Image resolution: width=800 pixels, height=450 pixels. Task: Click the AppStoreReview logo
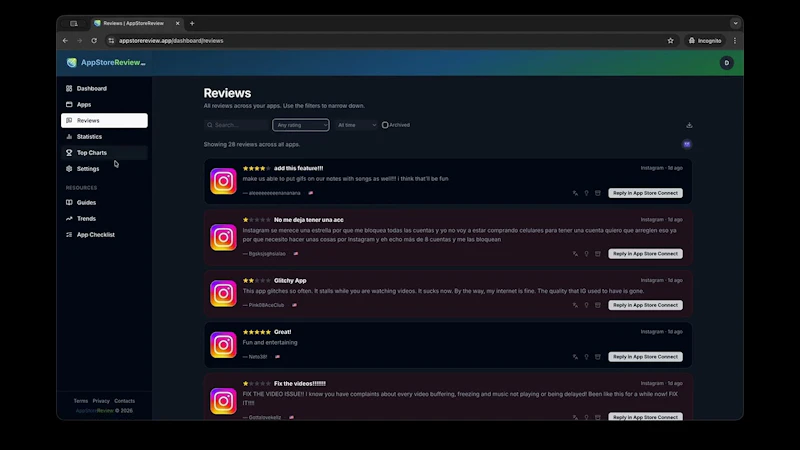click(106, 62)
